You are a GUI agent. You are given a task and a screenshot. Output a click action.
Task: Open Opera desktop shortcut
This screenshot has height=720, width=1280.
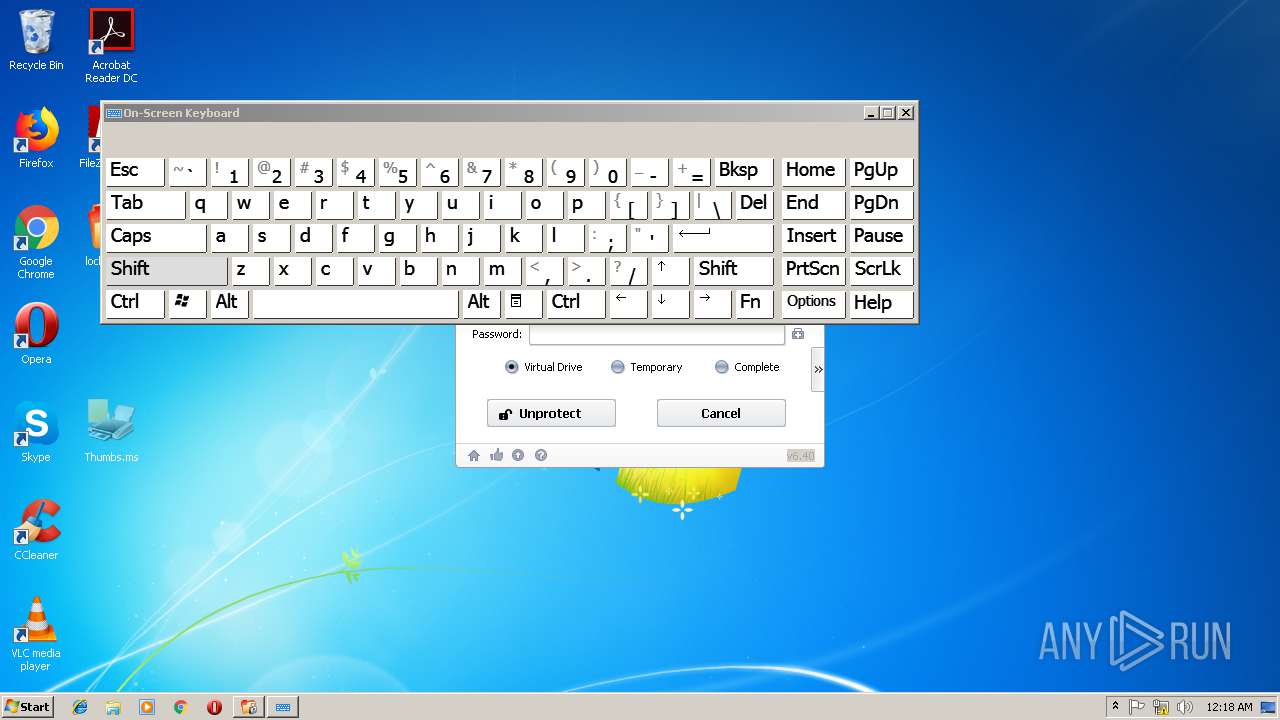tap(36, 334)
